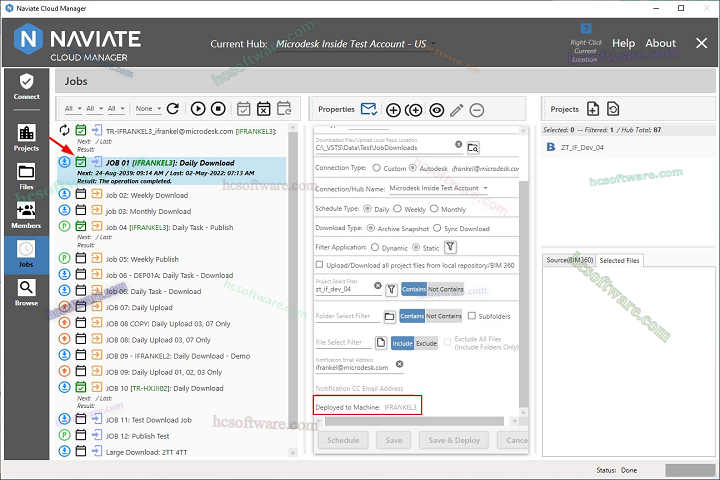Switch to the Source(BIM360) tab
720x480 pixels.
pyautogui.click(x=569, y=260)
